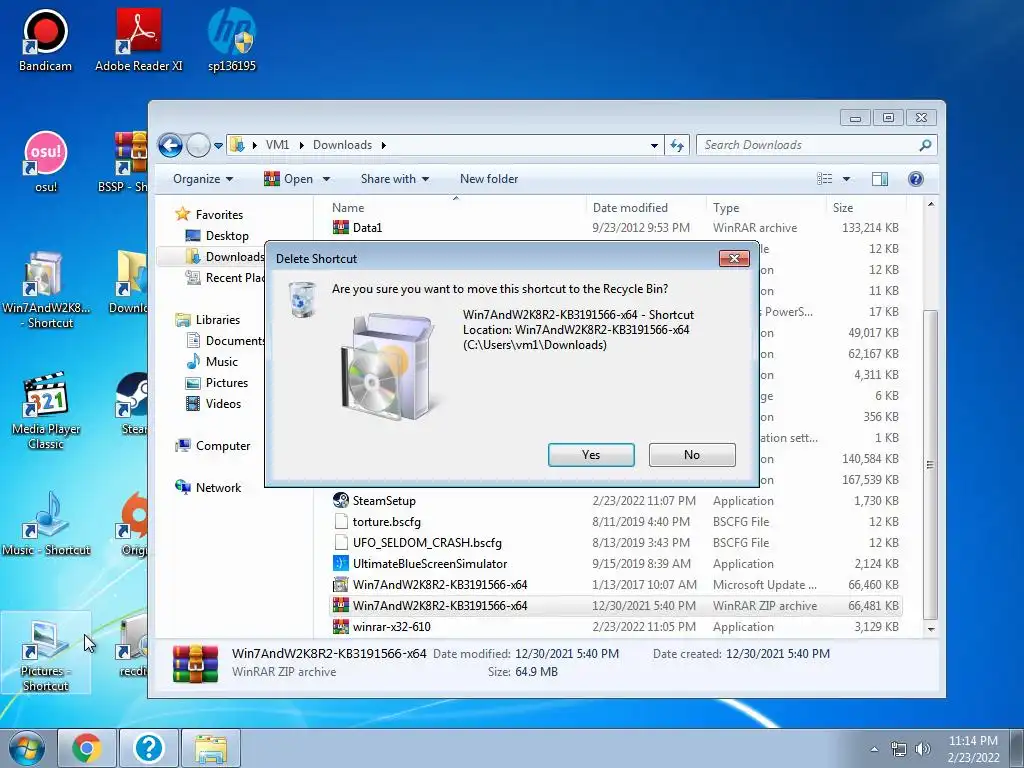The height and width of the screenshot is (768, 1024).
Task: Expand the view options dropdown arrow
Action: click(x=846, y=179)
